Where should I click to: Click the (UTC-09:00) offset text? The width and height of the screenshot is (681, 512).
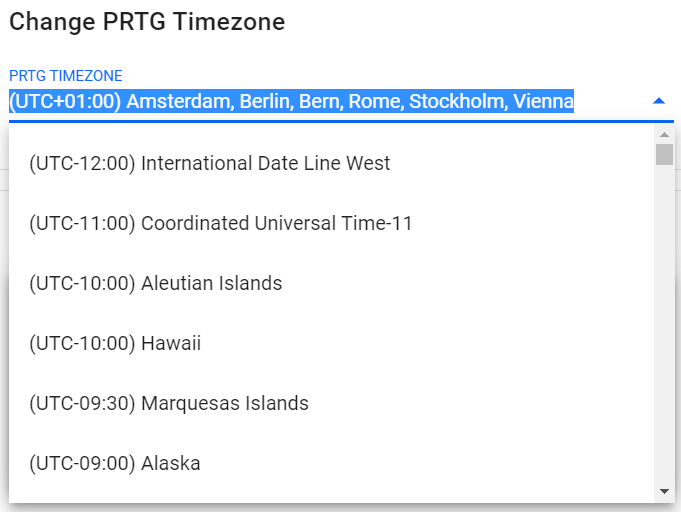click(82, 463)
